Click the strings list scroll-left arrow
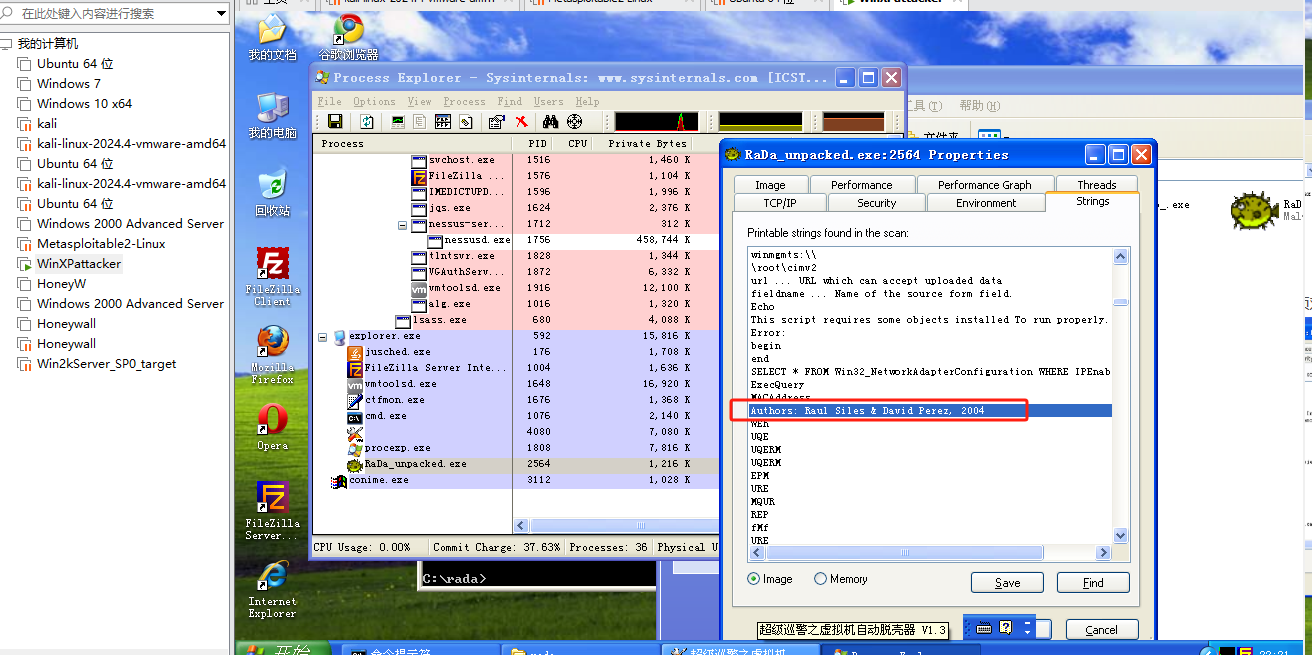The height and width of the screenshot is (655, 1312). coord(755,553)
